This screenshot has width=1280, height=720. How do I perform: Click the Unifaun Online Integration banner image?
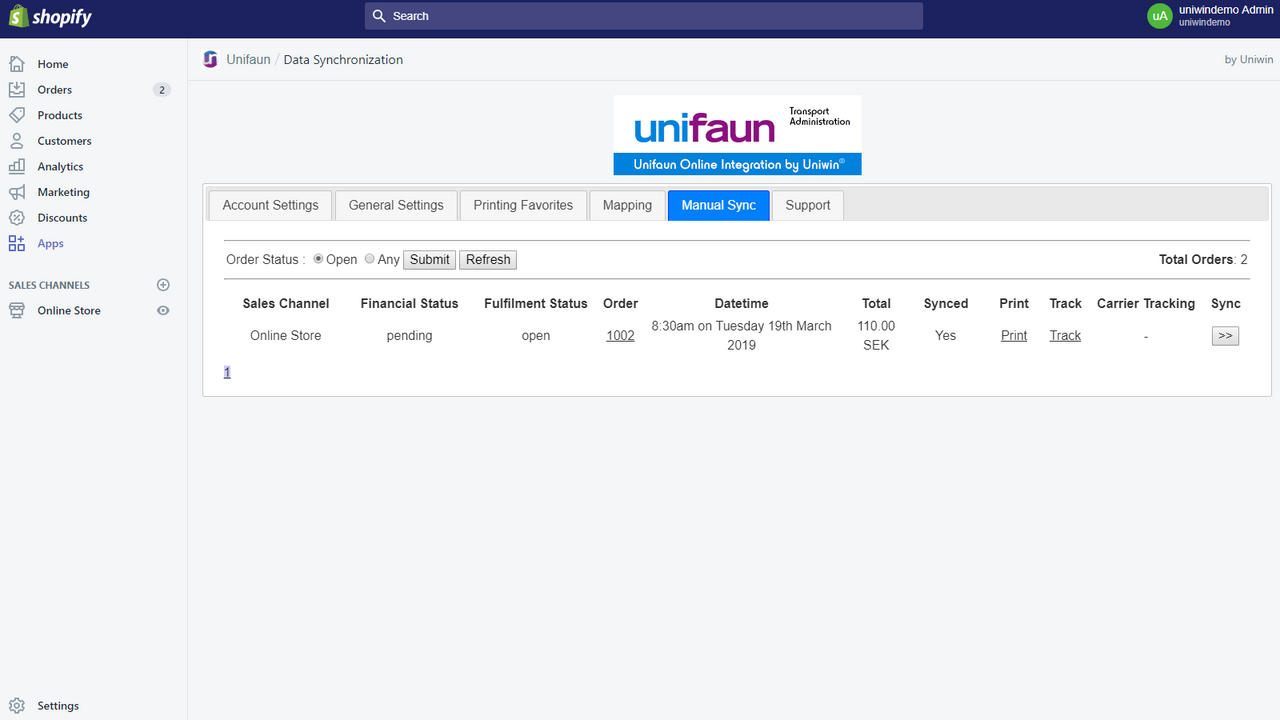(x=737, y=135)
